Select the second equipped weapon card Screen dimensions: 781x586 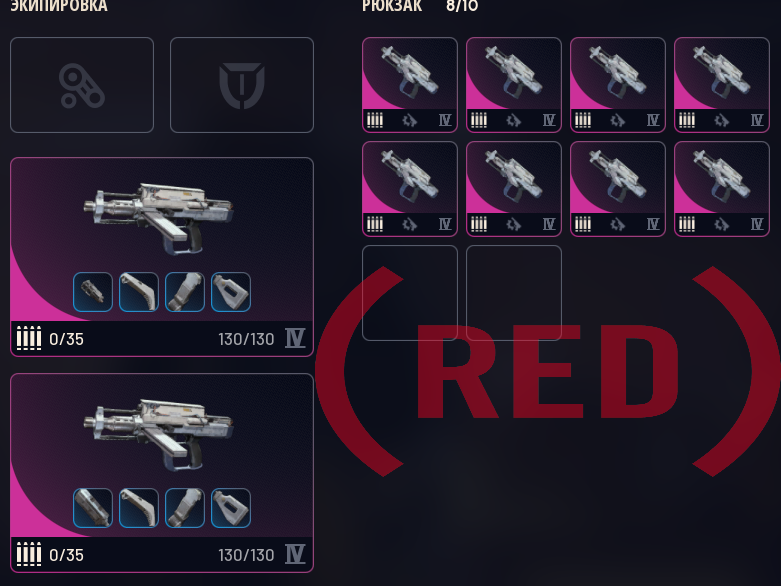click(162, 473)
